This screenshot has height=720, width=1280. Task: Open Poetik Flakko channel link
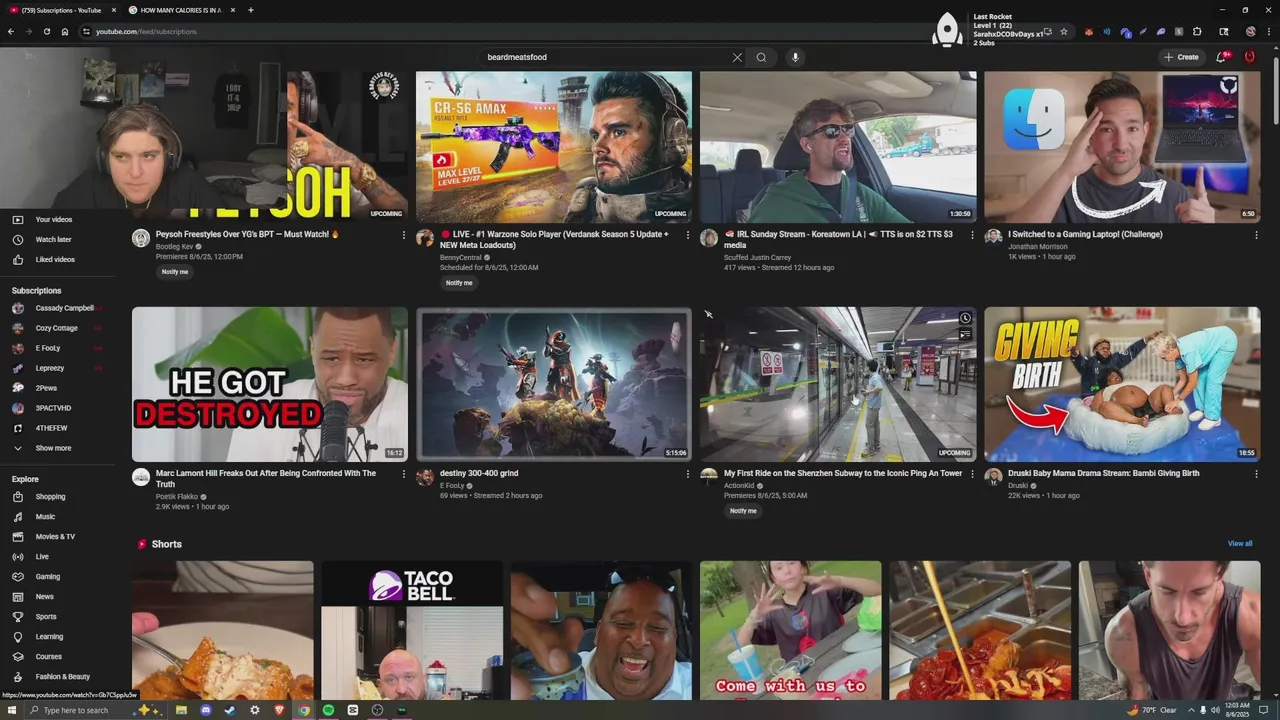177,496
